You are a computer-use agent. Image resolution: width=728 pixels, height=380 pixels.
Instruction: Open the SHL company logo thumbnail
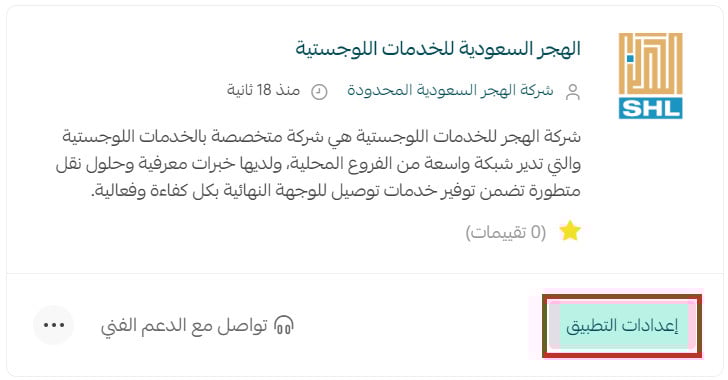650,76
